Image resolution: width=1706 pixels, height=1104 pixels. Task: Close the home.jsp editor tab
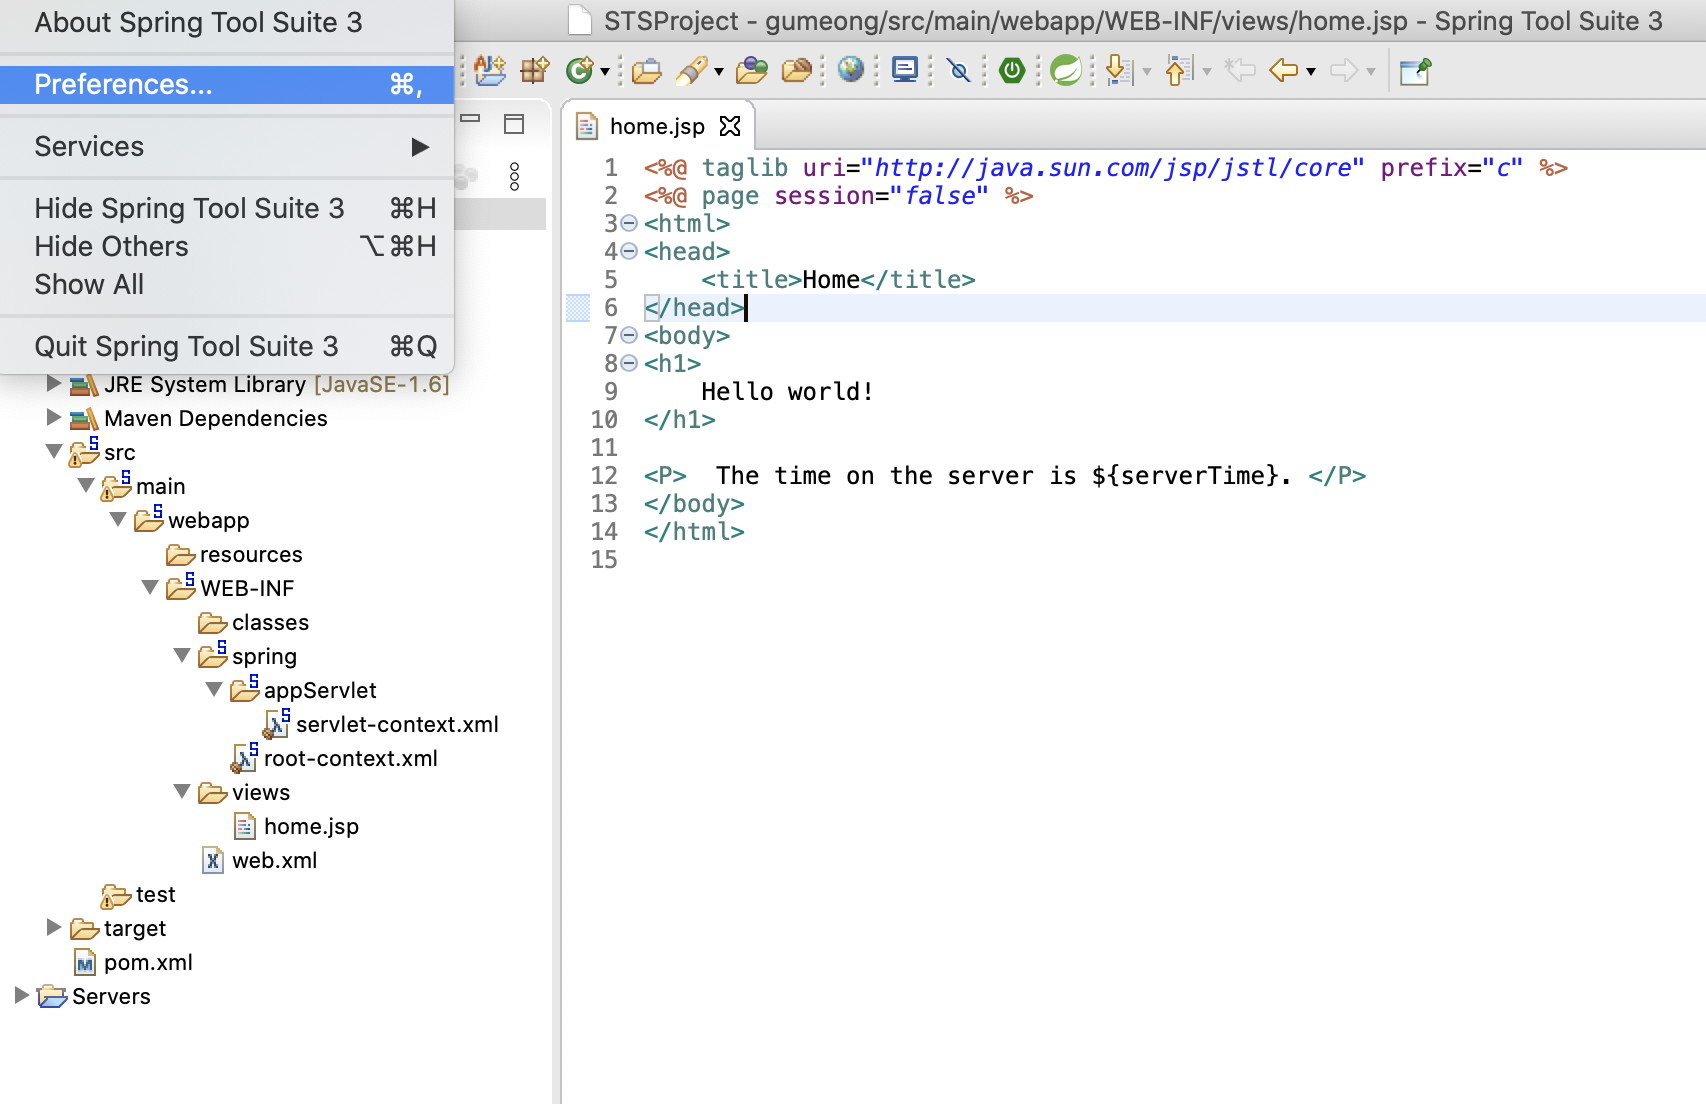point(730,126)
